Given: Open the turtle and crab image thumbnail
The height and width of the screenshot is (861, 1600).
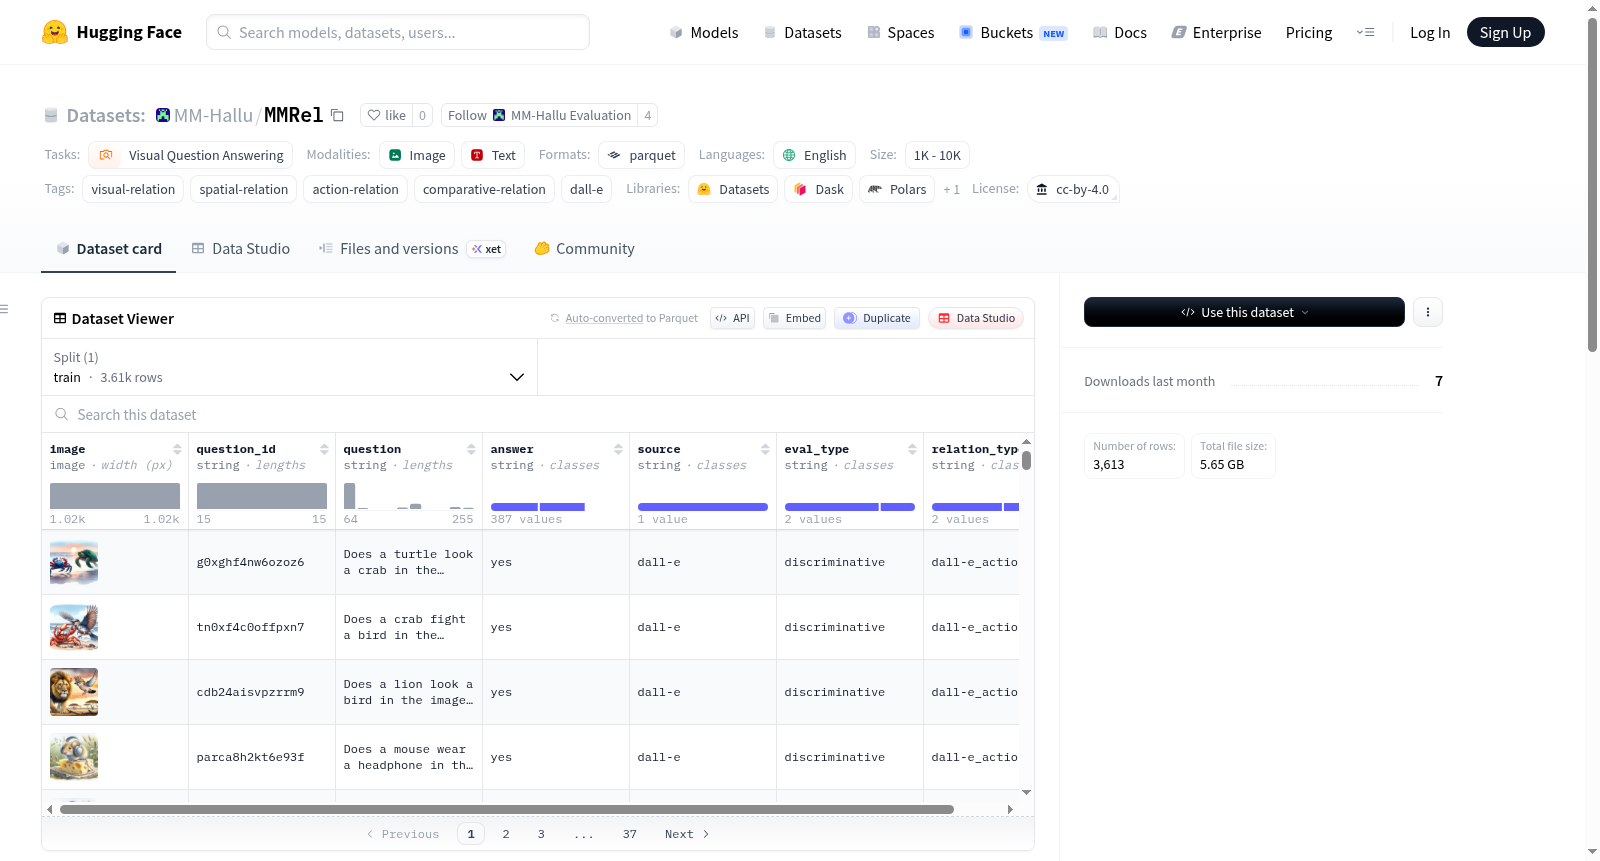Looking at the screenshot, I should click(74, 562).
